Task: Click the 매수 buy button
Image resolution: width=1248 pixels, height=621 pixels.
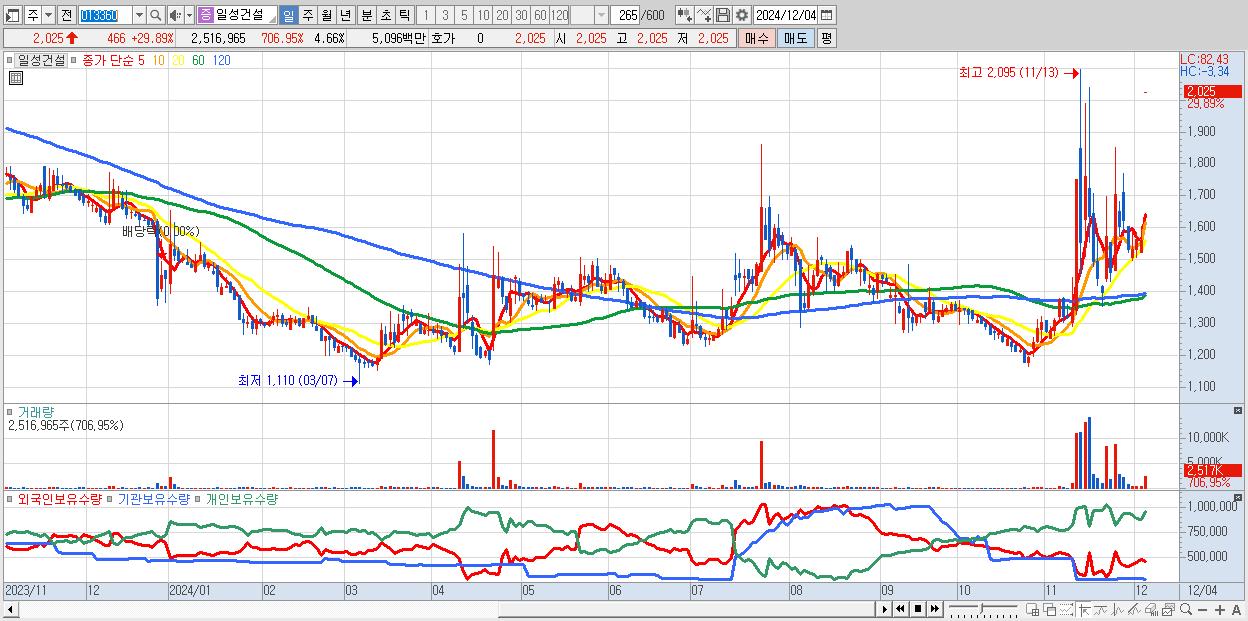Action: coord(756,38)
